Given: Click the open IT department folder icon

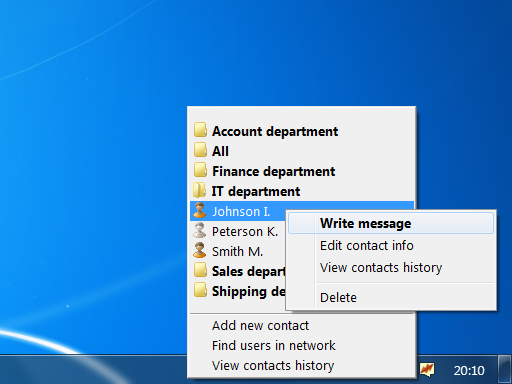Looking at the screenshot, I should click(x=199, y=190).
